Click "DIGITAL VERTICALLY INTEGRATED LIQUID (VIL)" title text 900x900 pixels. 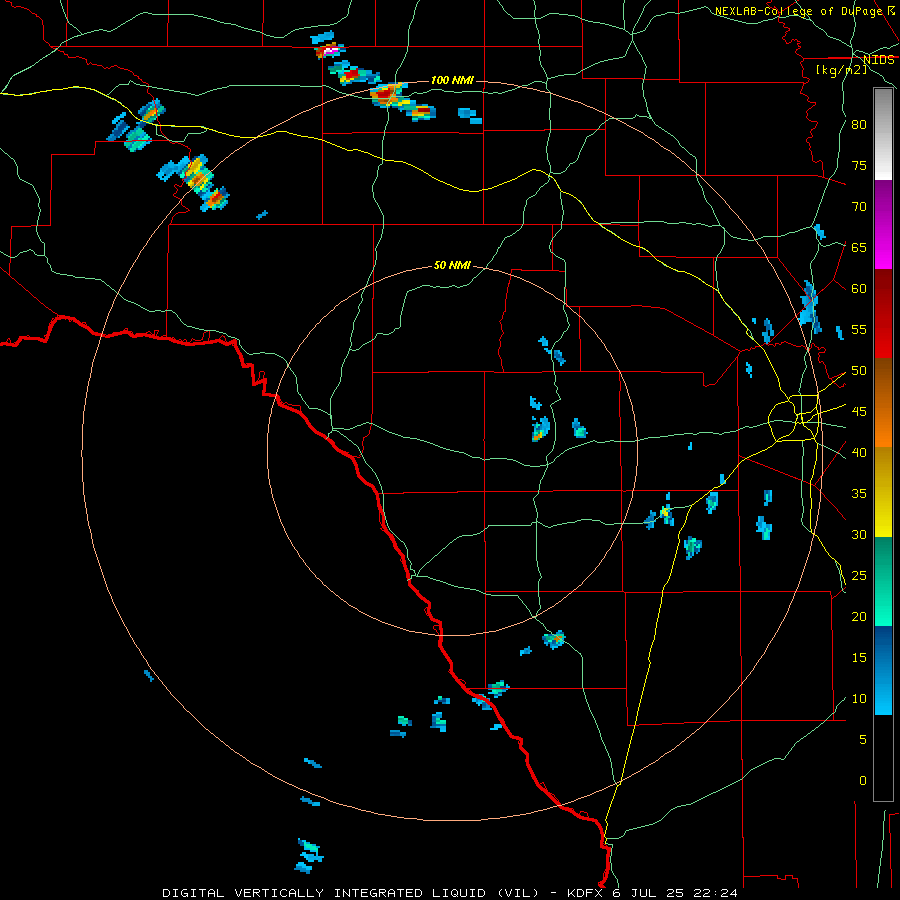click(352, 893)
